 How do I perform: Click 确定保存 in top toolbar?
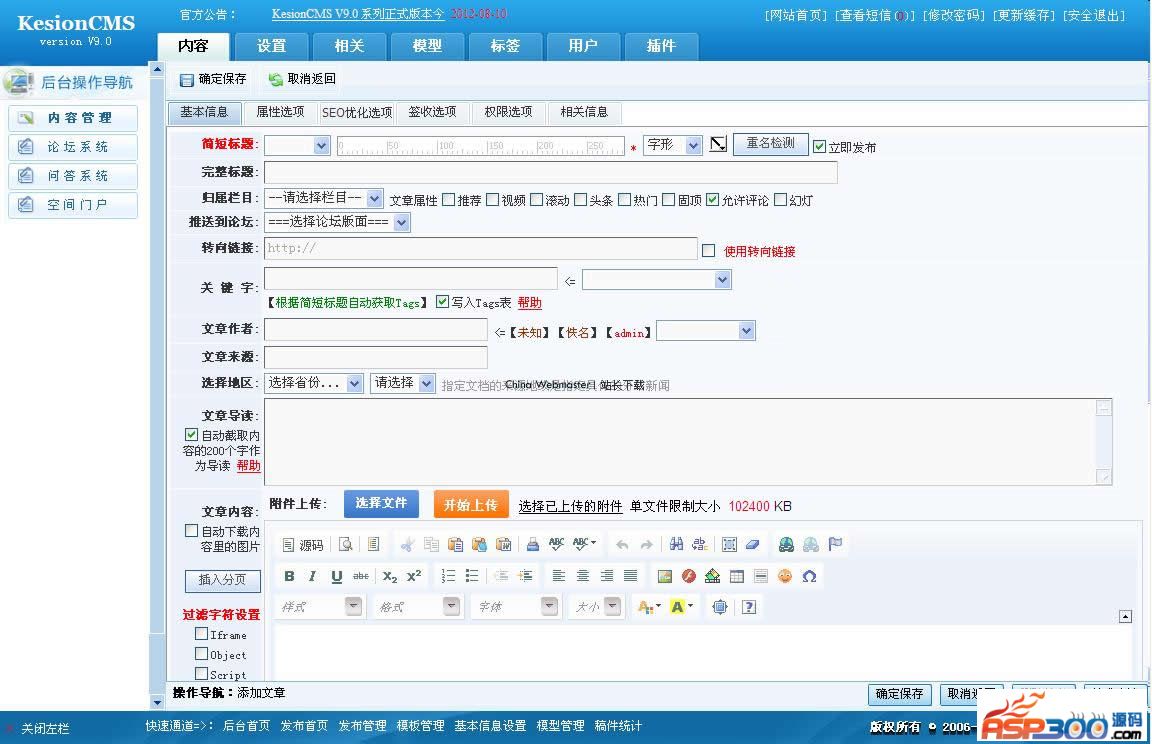coord(214,79)
